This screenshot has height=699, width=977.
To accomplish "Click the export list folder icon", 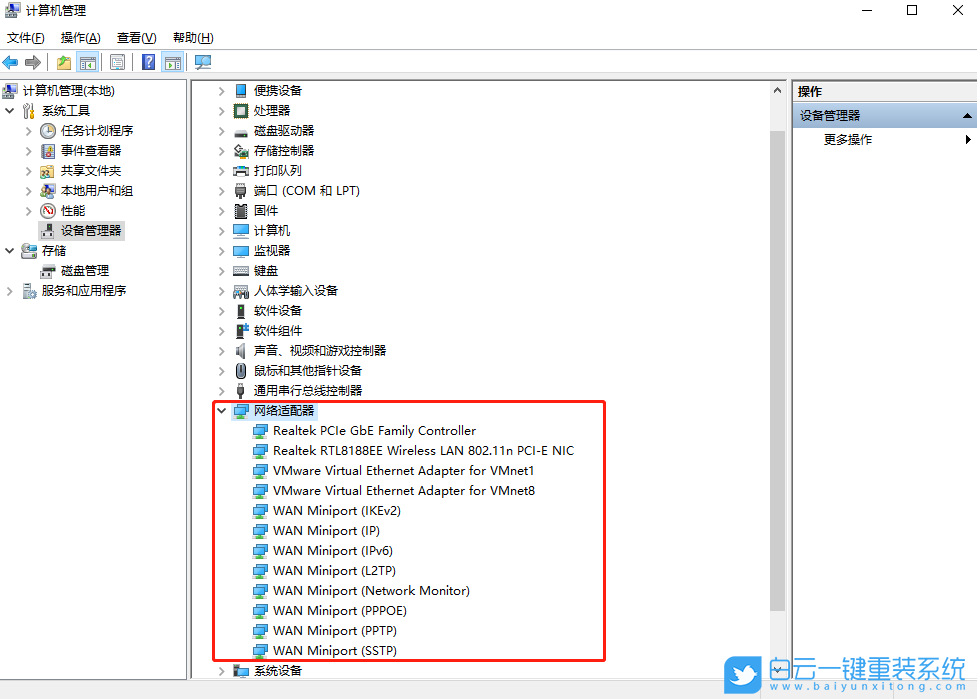I will (62, 61).
